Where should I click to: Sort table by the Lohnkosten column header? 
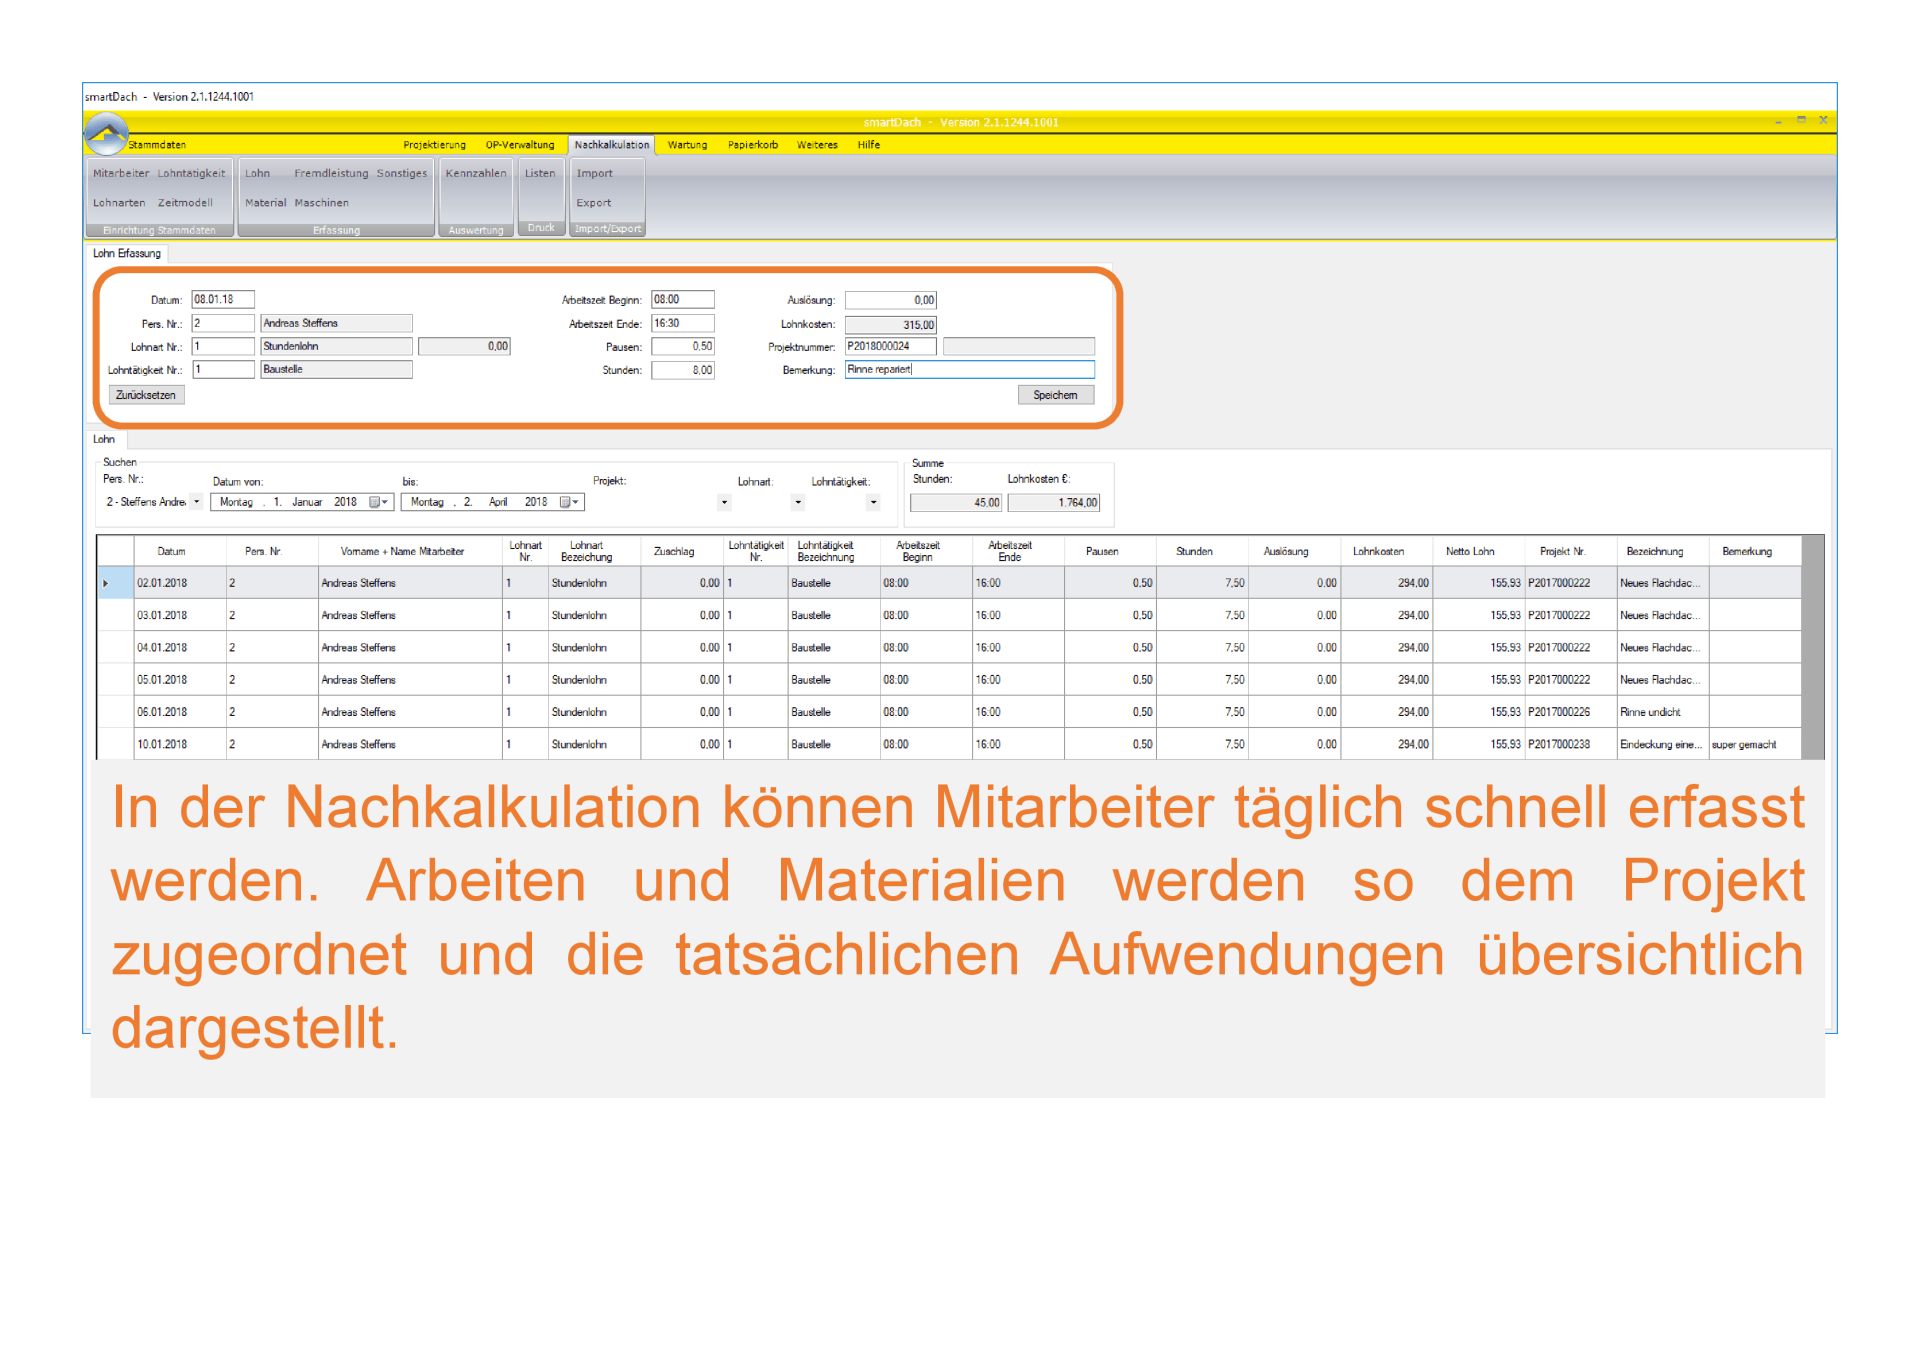[x=1377, y=551]
